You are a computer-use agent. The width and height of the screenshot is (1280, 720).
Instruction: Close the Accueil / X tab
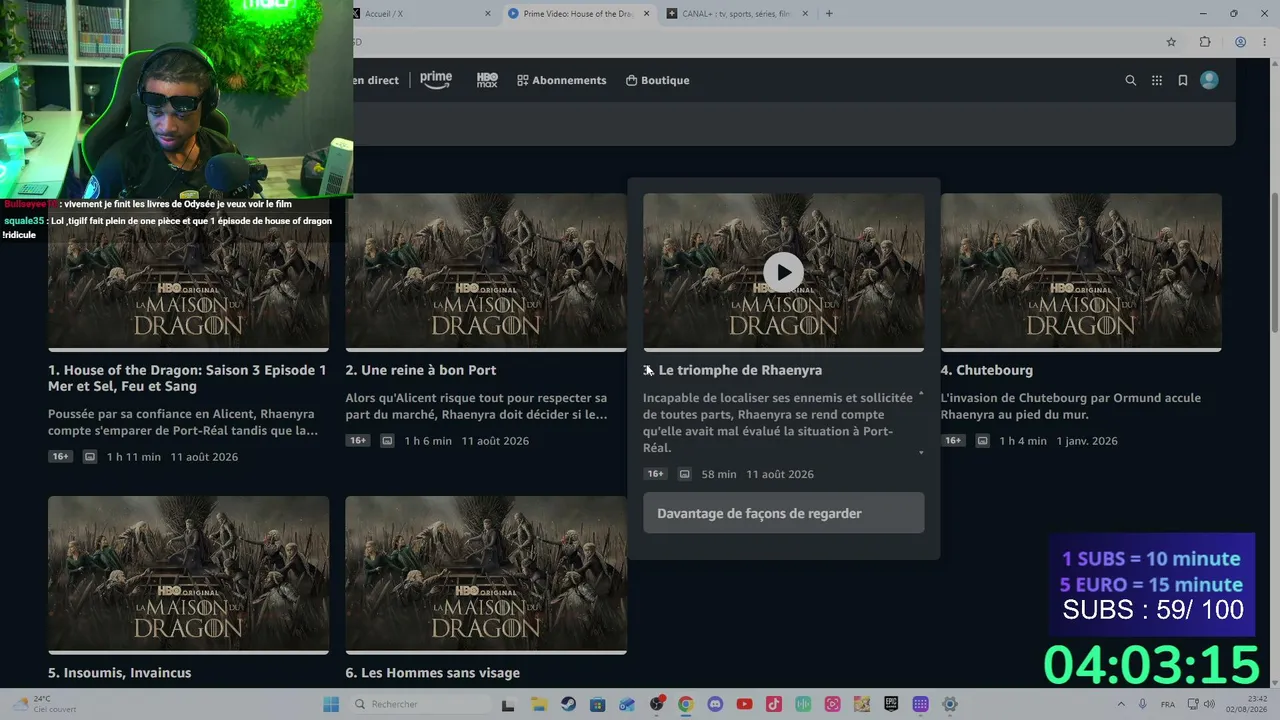pos(488,14)
